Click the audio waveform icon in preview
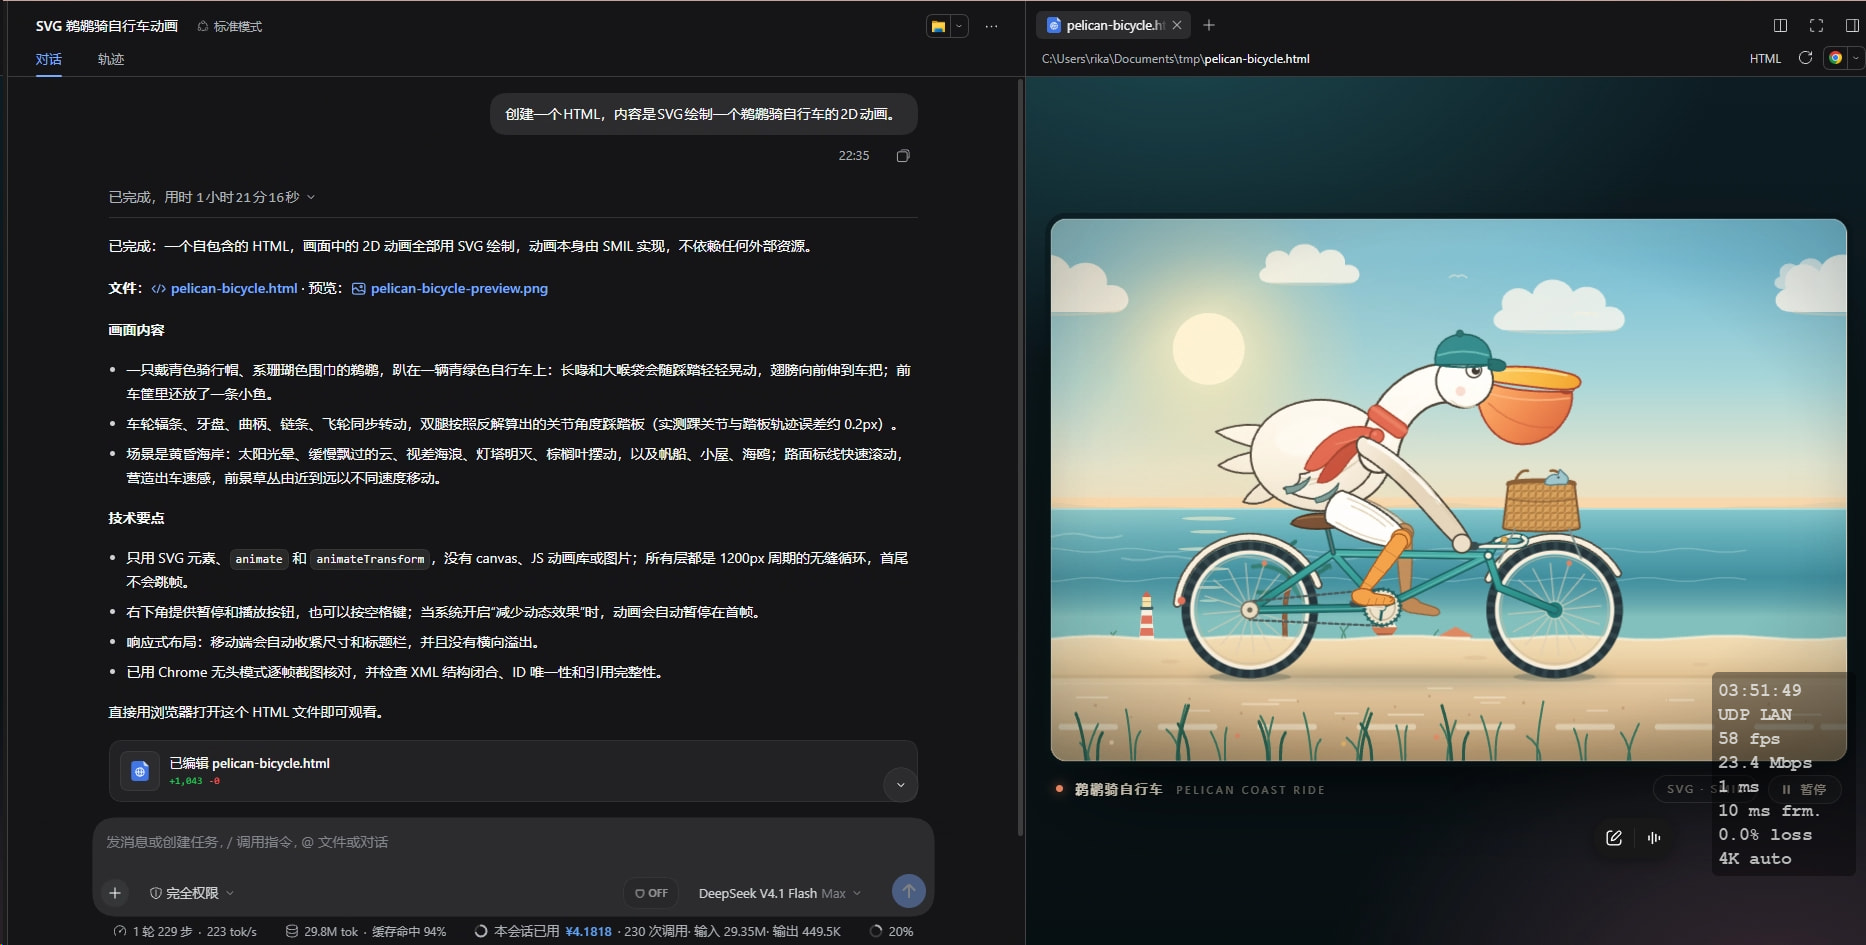Screen dimensions: 1866x945 [x=1654, y=838]
